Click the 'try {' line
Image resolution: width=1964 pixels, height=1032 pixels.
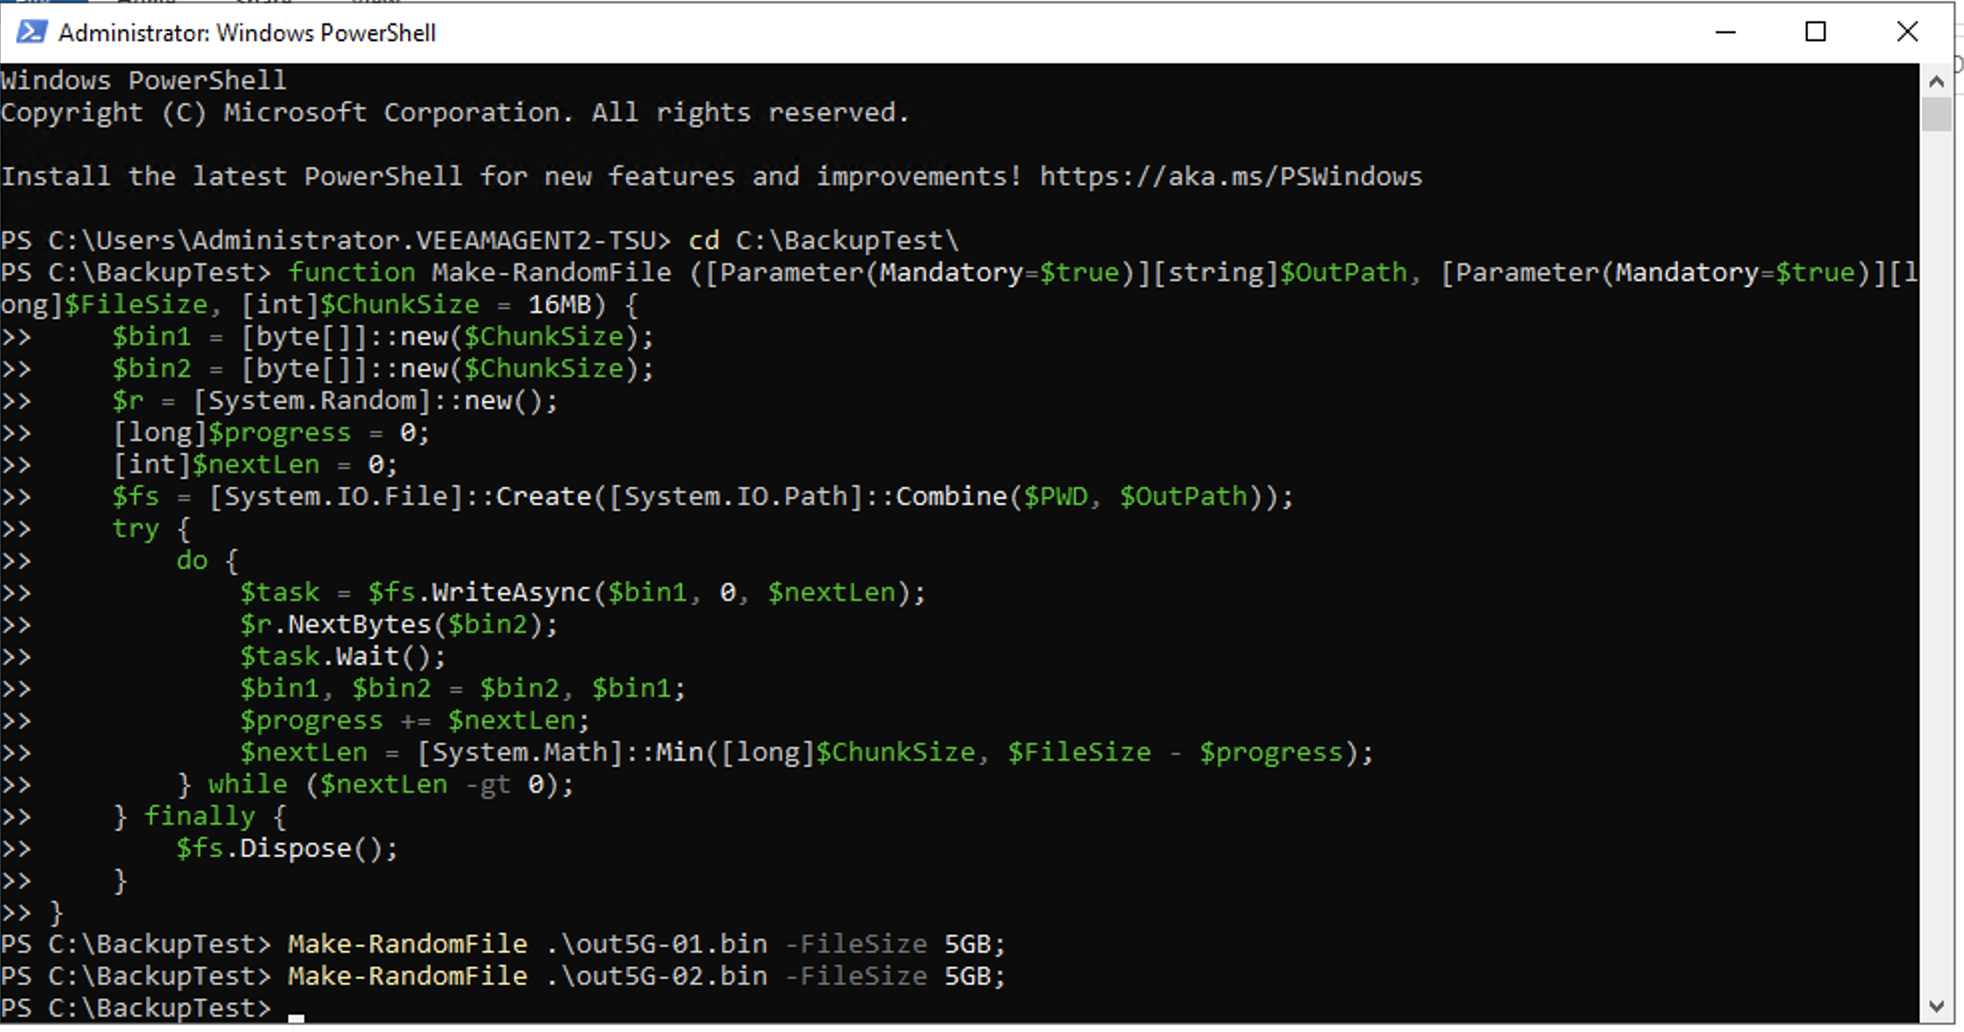pos(151,528)
